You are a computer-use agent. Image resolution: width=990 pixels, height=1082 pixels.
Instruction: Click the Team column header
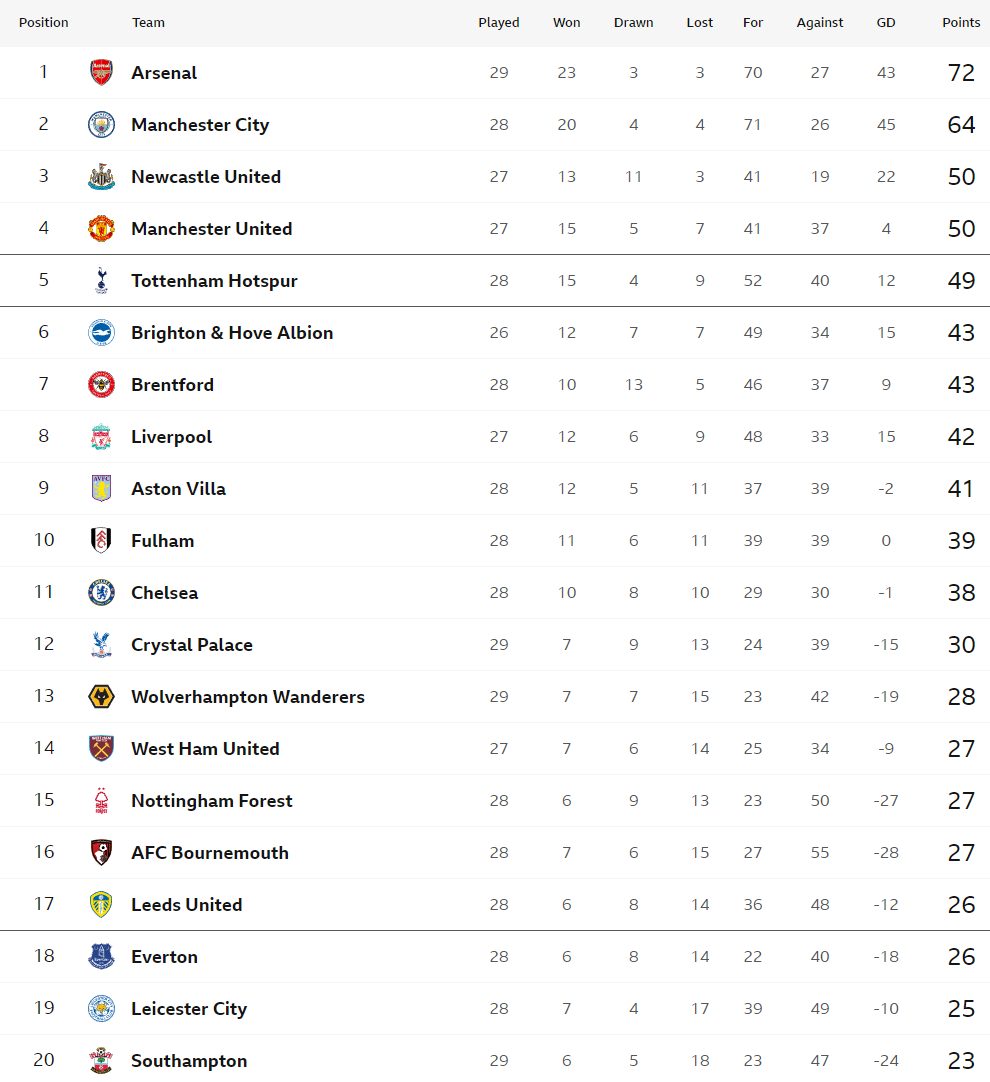point(148,23)
